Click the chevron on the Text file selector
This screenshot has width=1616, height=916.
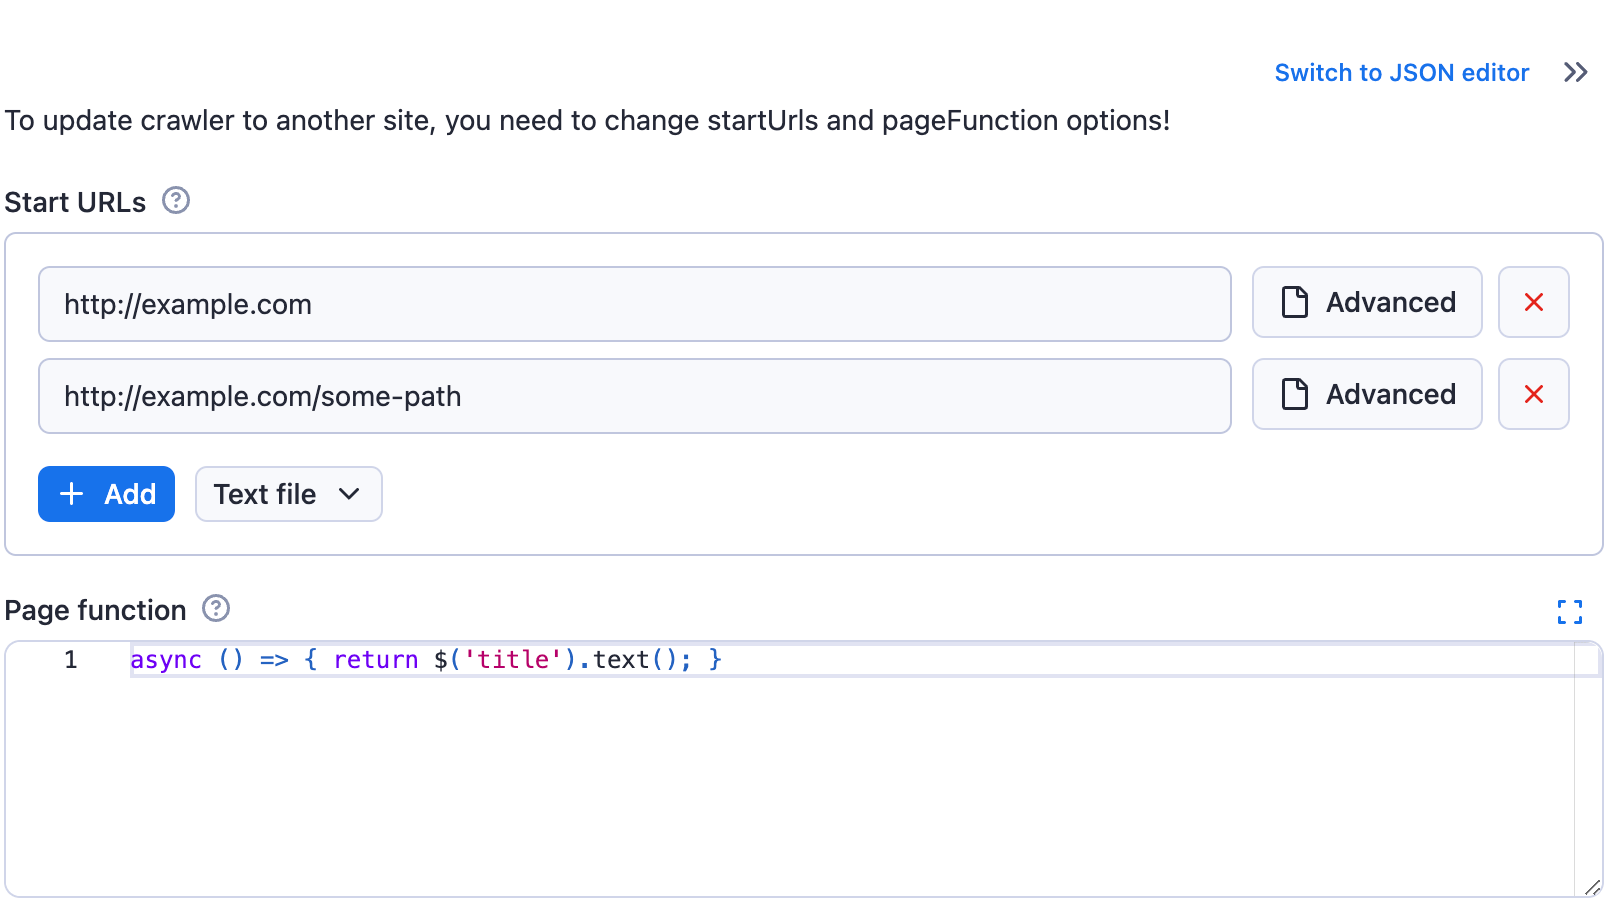[350, 494]
